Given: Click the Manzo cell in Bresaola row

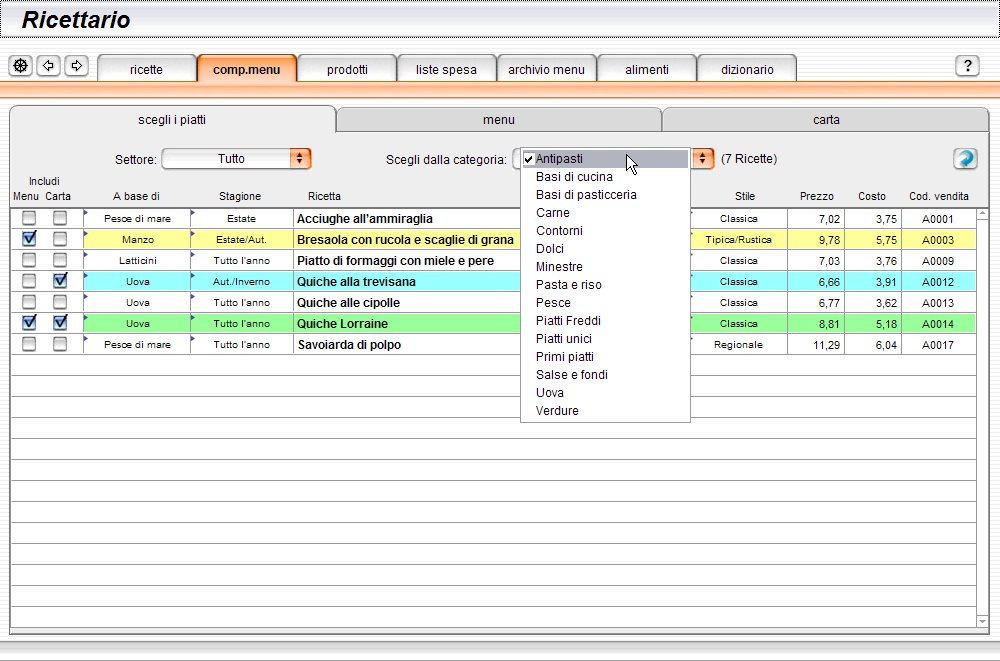Looking at the screenshot, I should point(137,240).
